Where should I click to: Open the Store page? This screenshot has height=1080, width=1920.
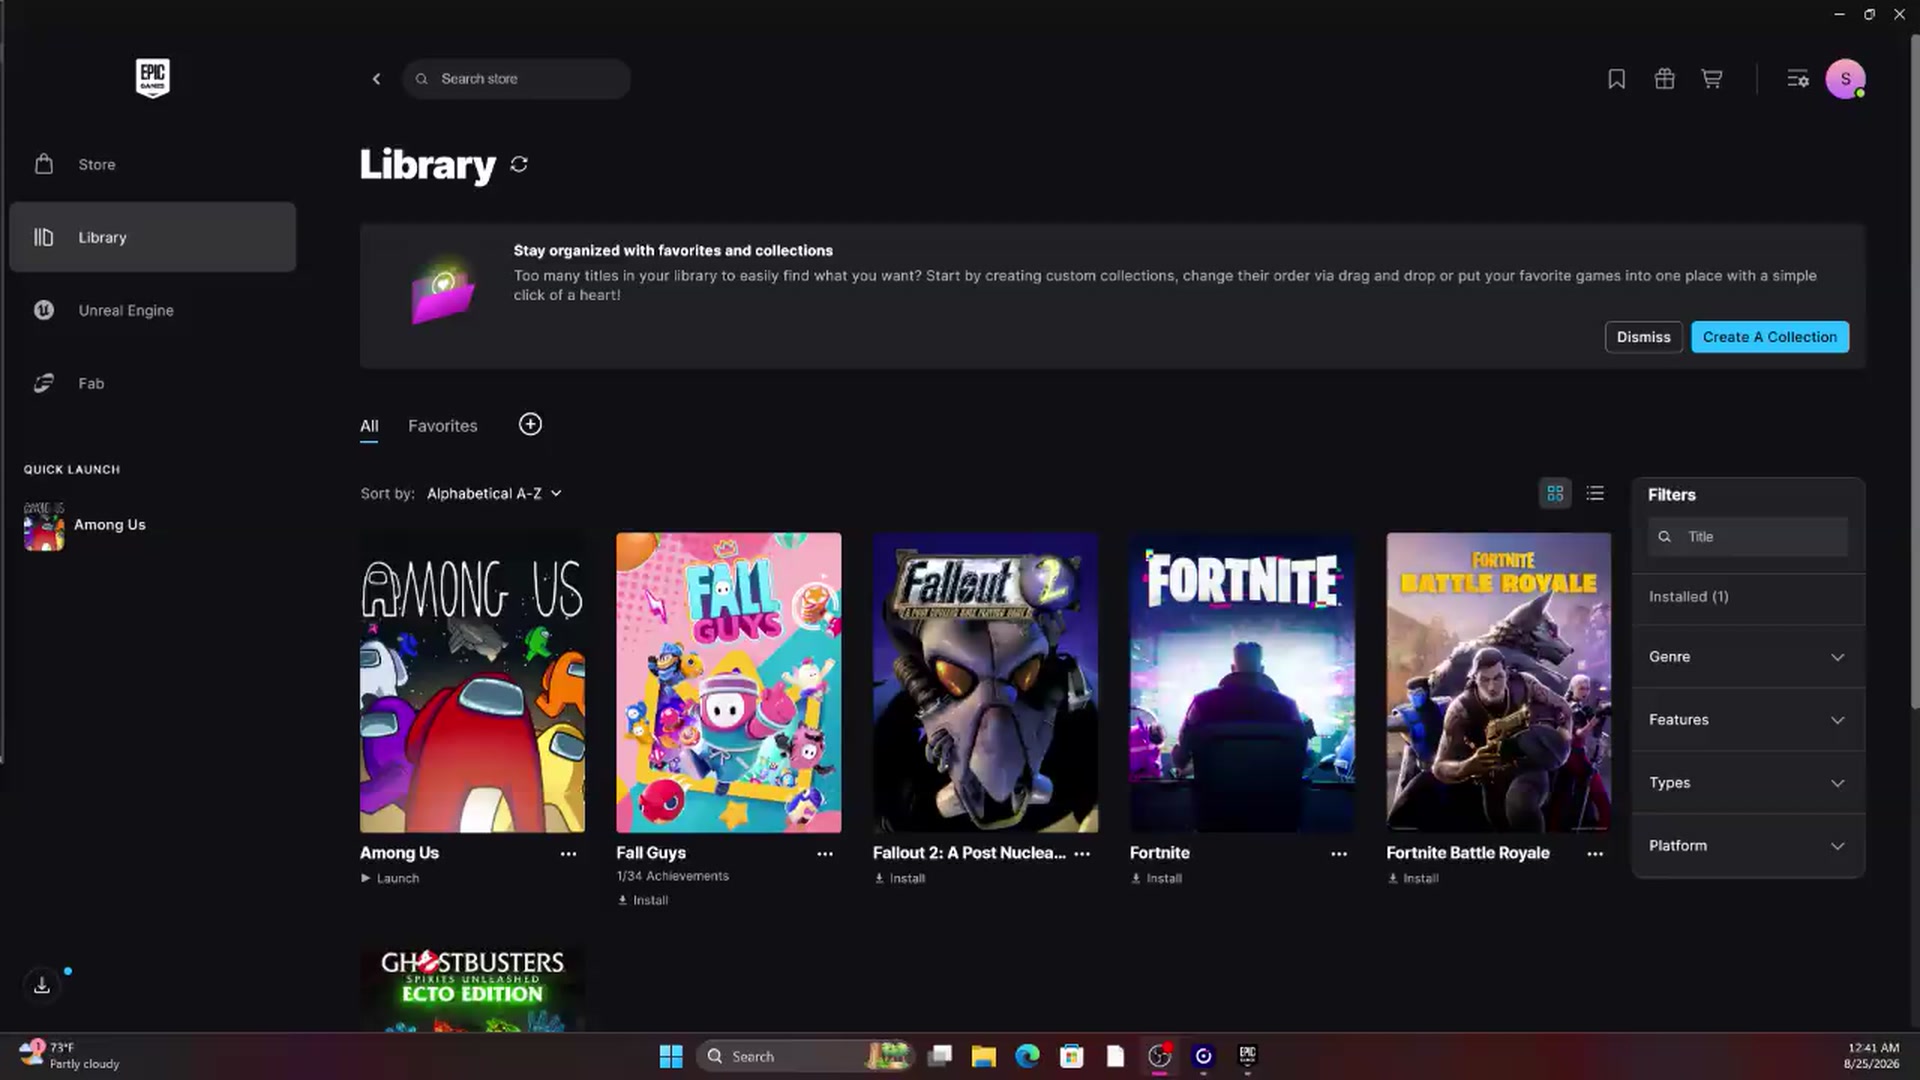point(152,164)
